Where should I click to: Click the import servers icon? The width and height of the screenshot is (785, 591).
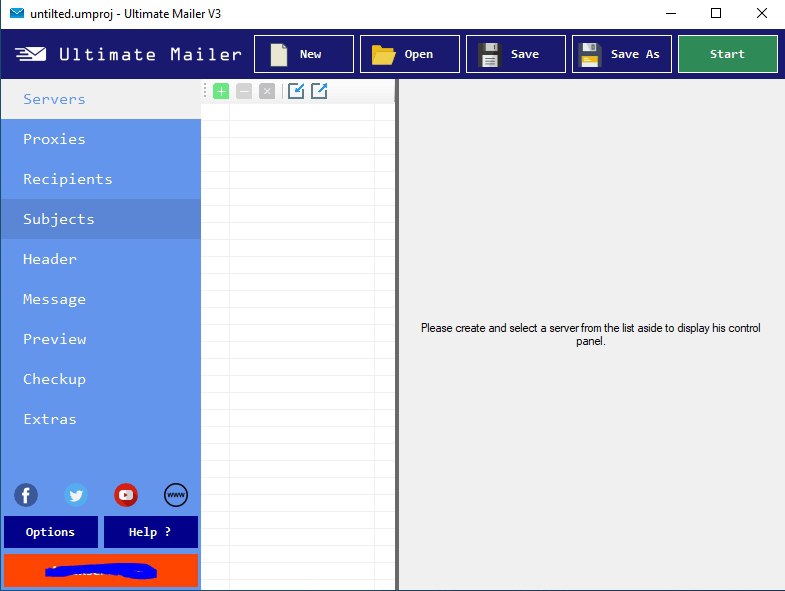coord(296,91)
